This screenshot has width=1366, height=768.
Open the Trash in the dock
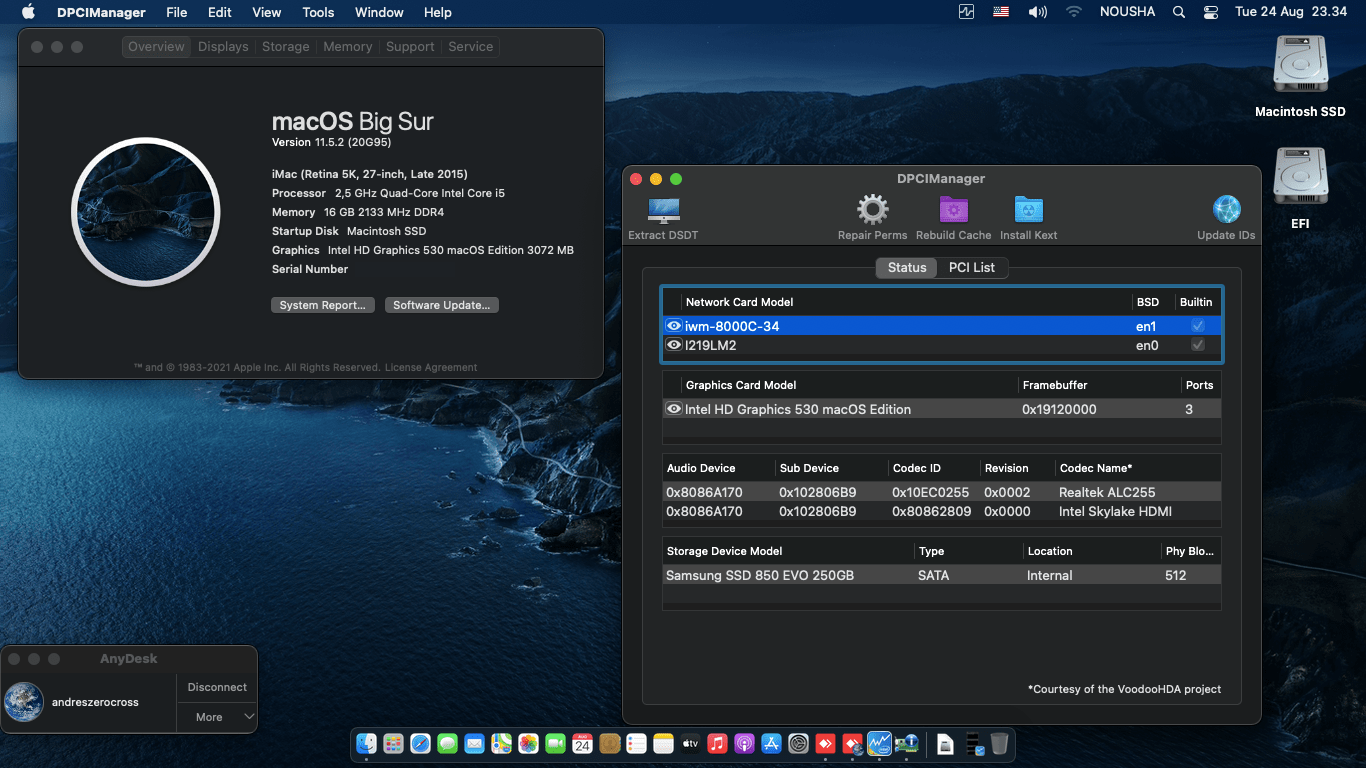click(999, 744)
